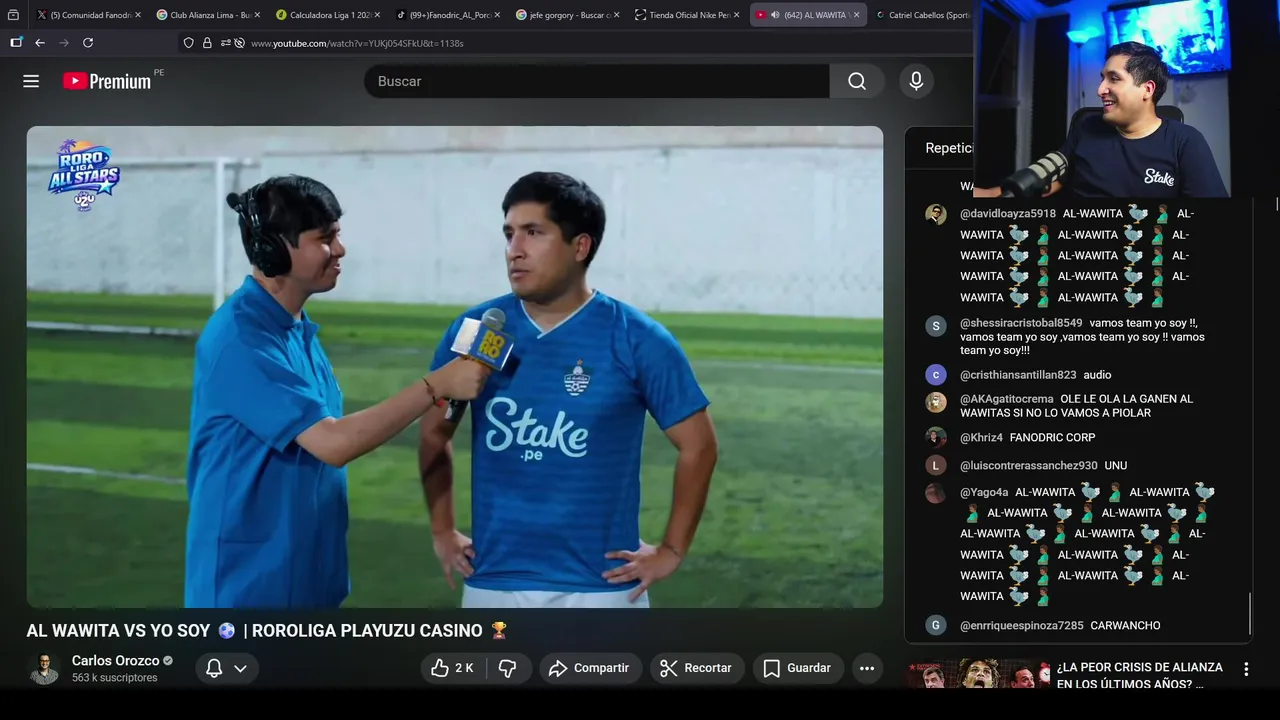The width and height of the screenshot is (1280, 720).
Task: Click the FANODRIC CORP chat message
Action: pos(1052,438)
